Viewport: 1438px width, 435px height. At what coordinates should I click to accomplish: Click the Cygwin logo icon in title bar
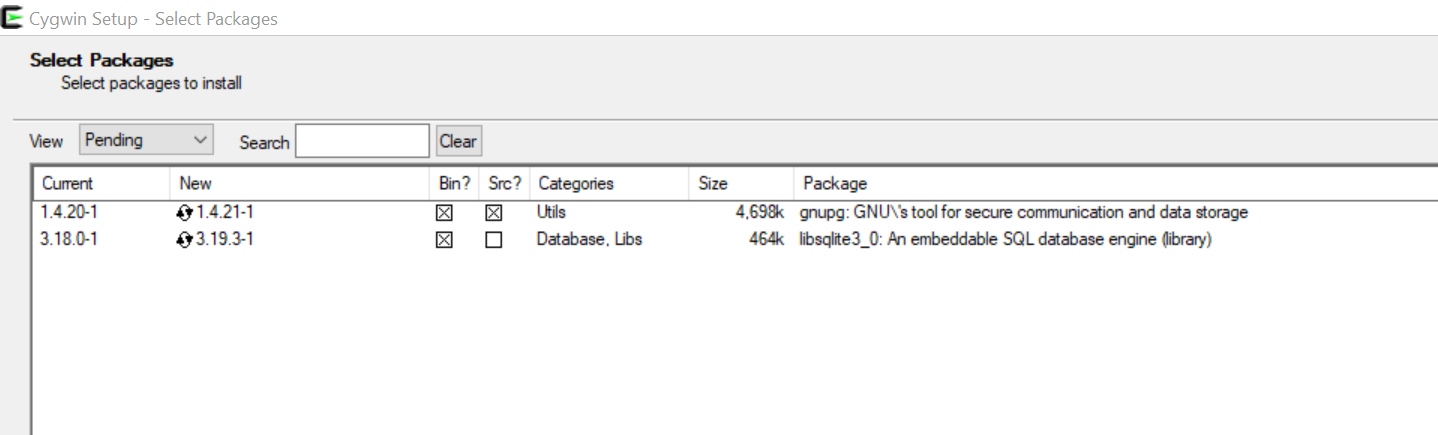pyautogui.click(x=13, y=18)
